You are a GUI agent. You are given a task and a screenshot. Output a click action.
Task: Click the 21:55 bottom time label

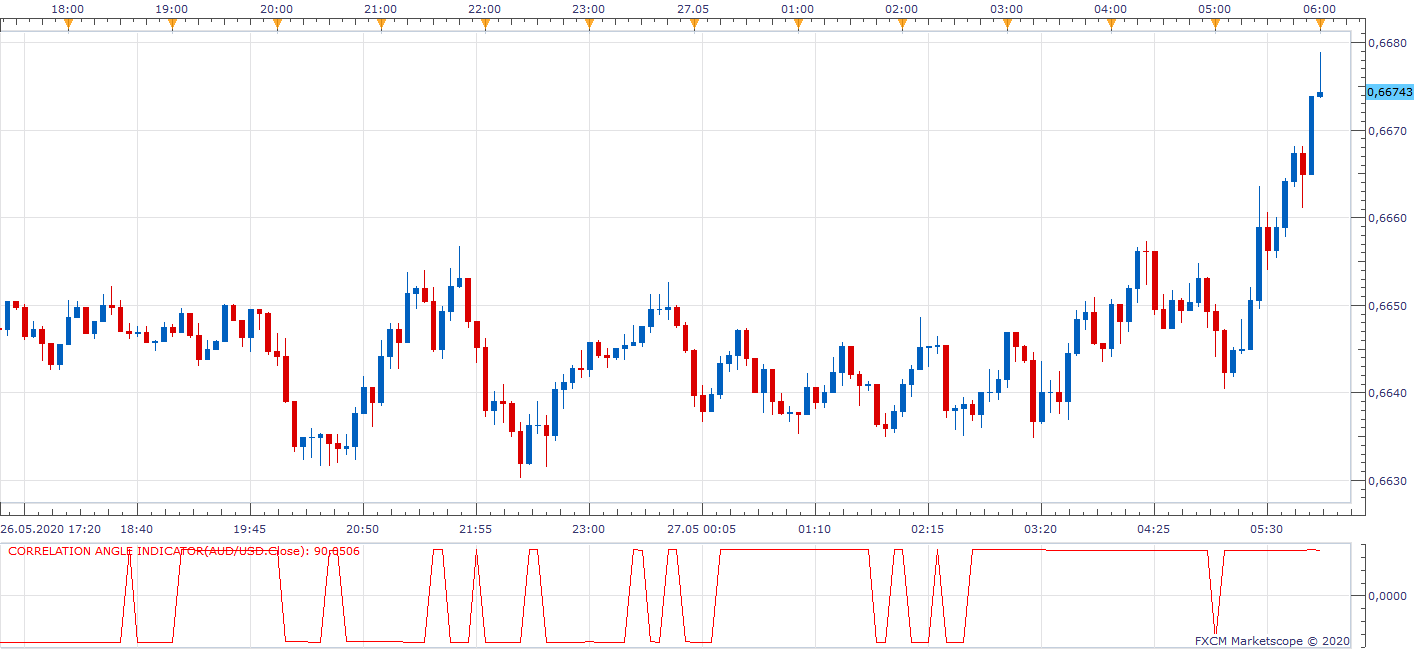coord(476,528)
